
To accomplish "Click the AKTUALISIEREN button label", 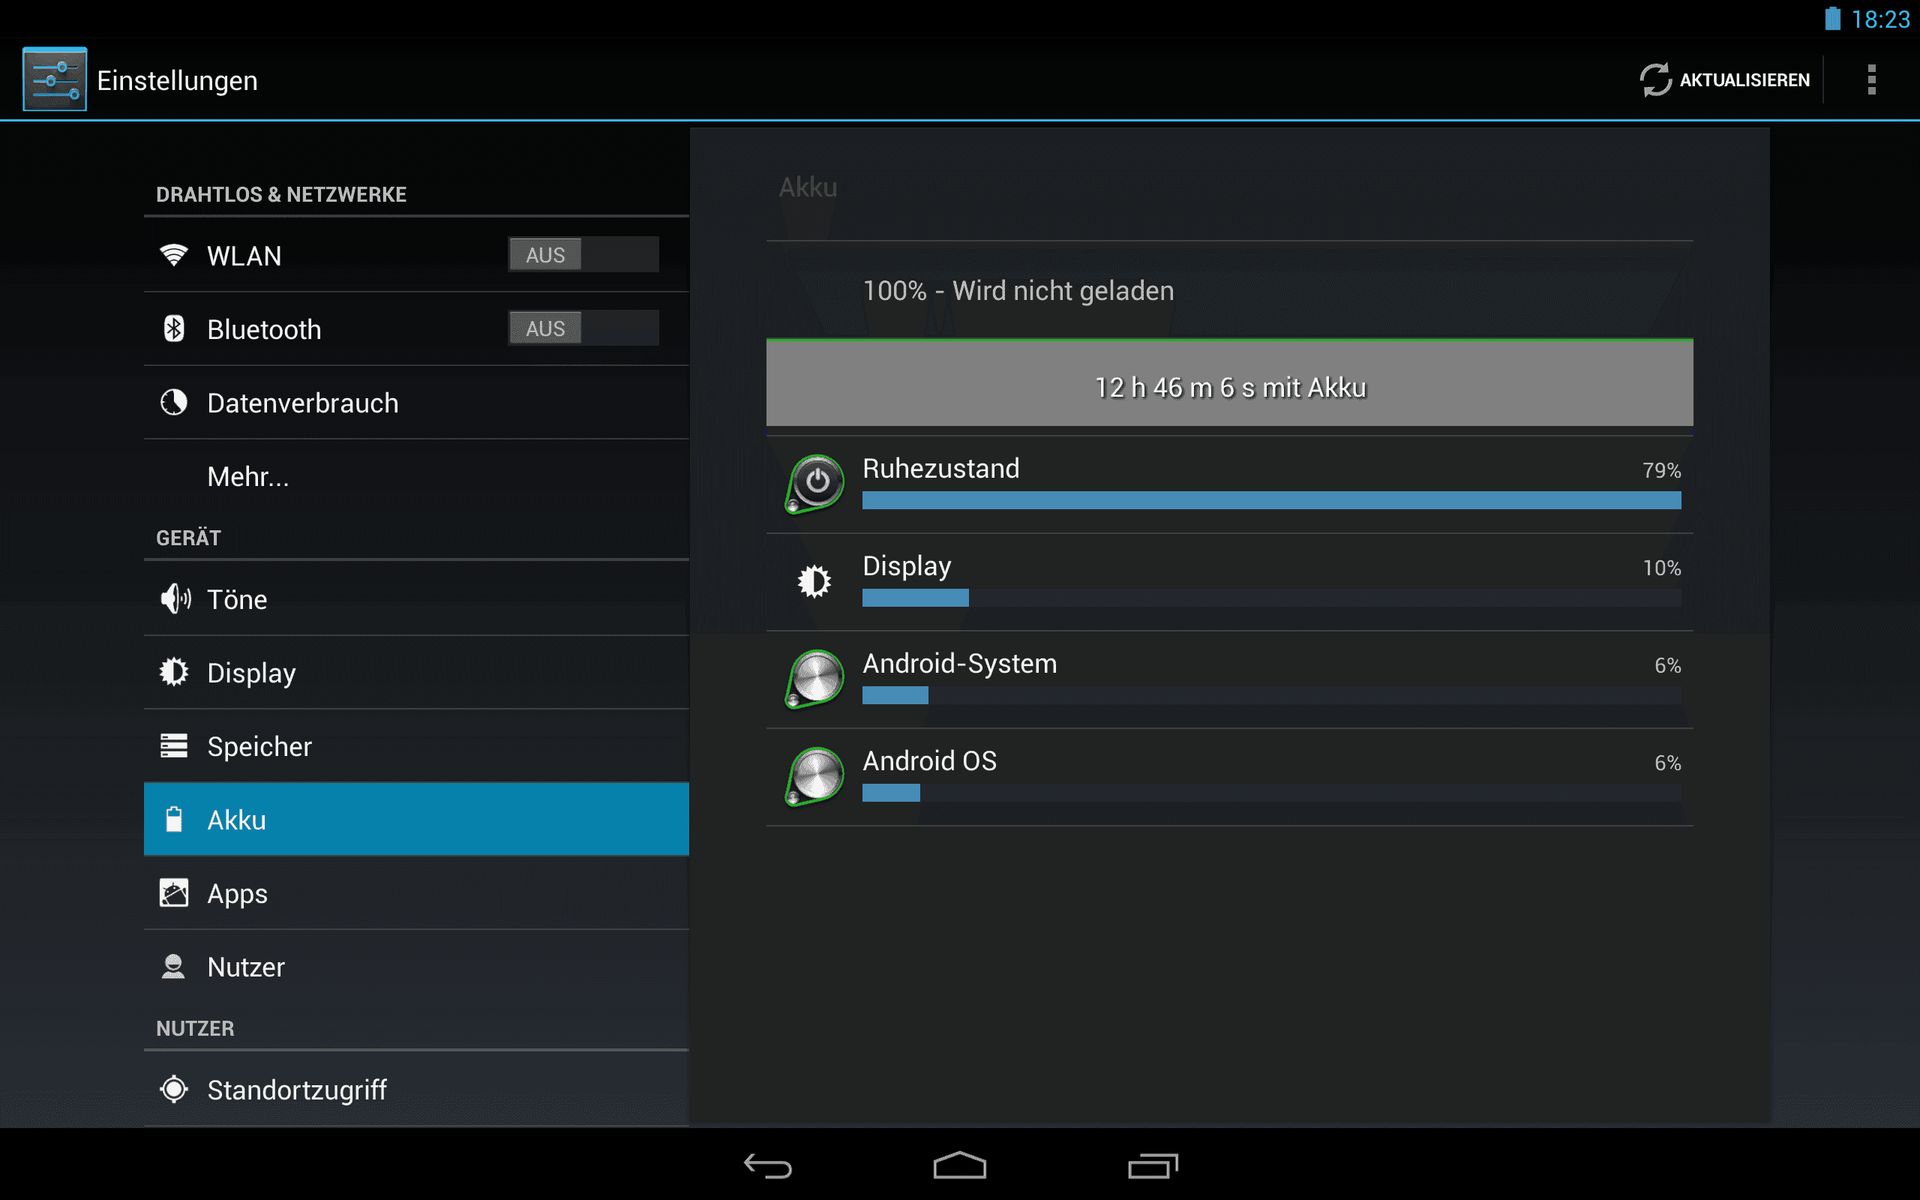I will pos(1744,80).
